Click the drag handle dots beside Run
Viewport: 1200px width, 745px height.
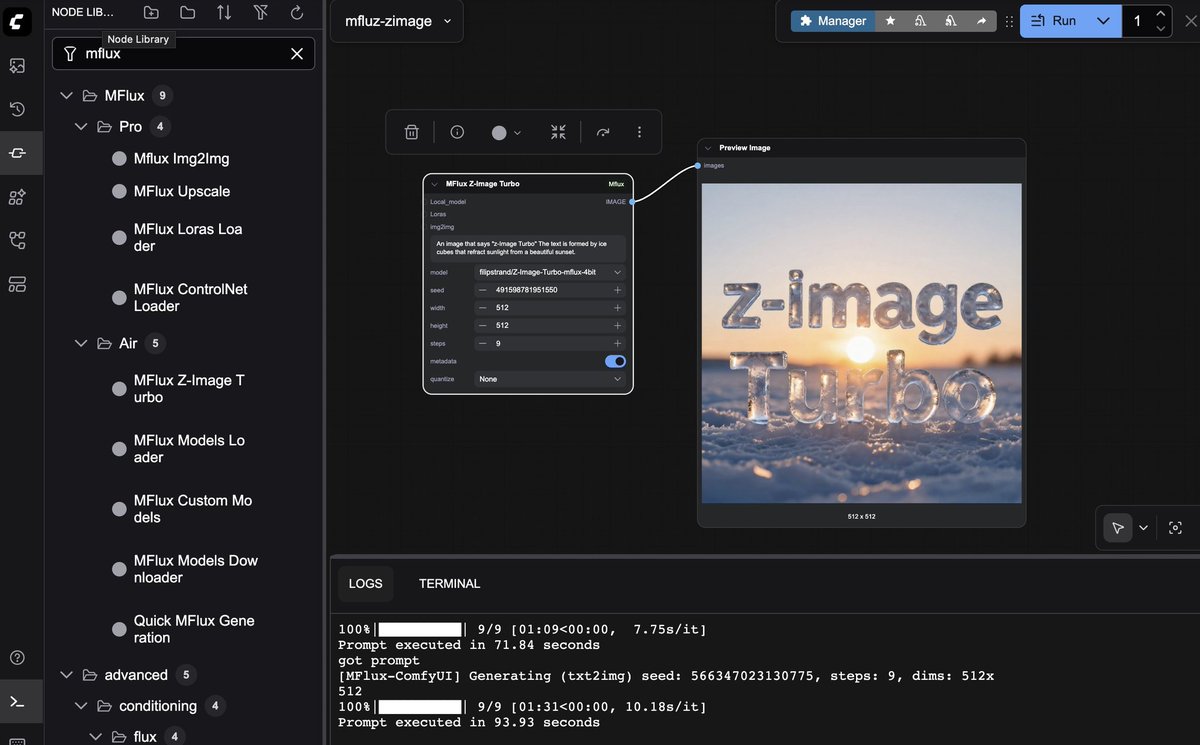[1009, 21]
